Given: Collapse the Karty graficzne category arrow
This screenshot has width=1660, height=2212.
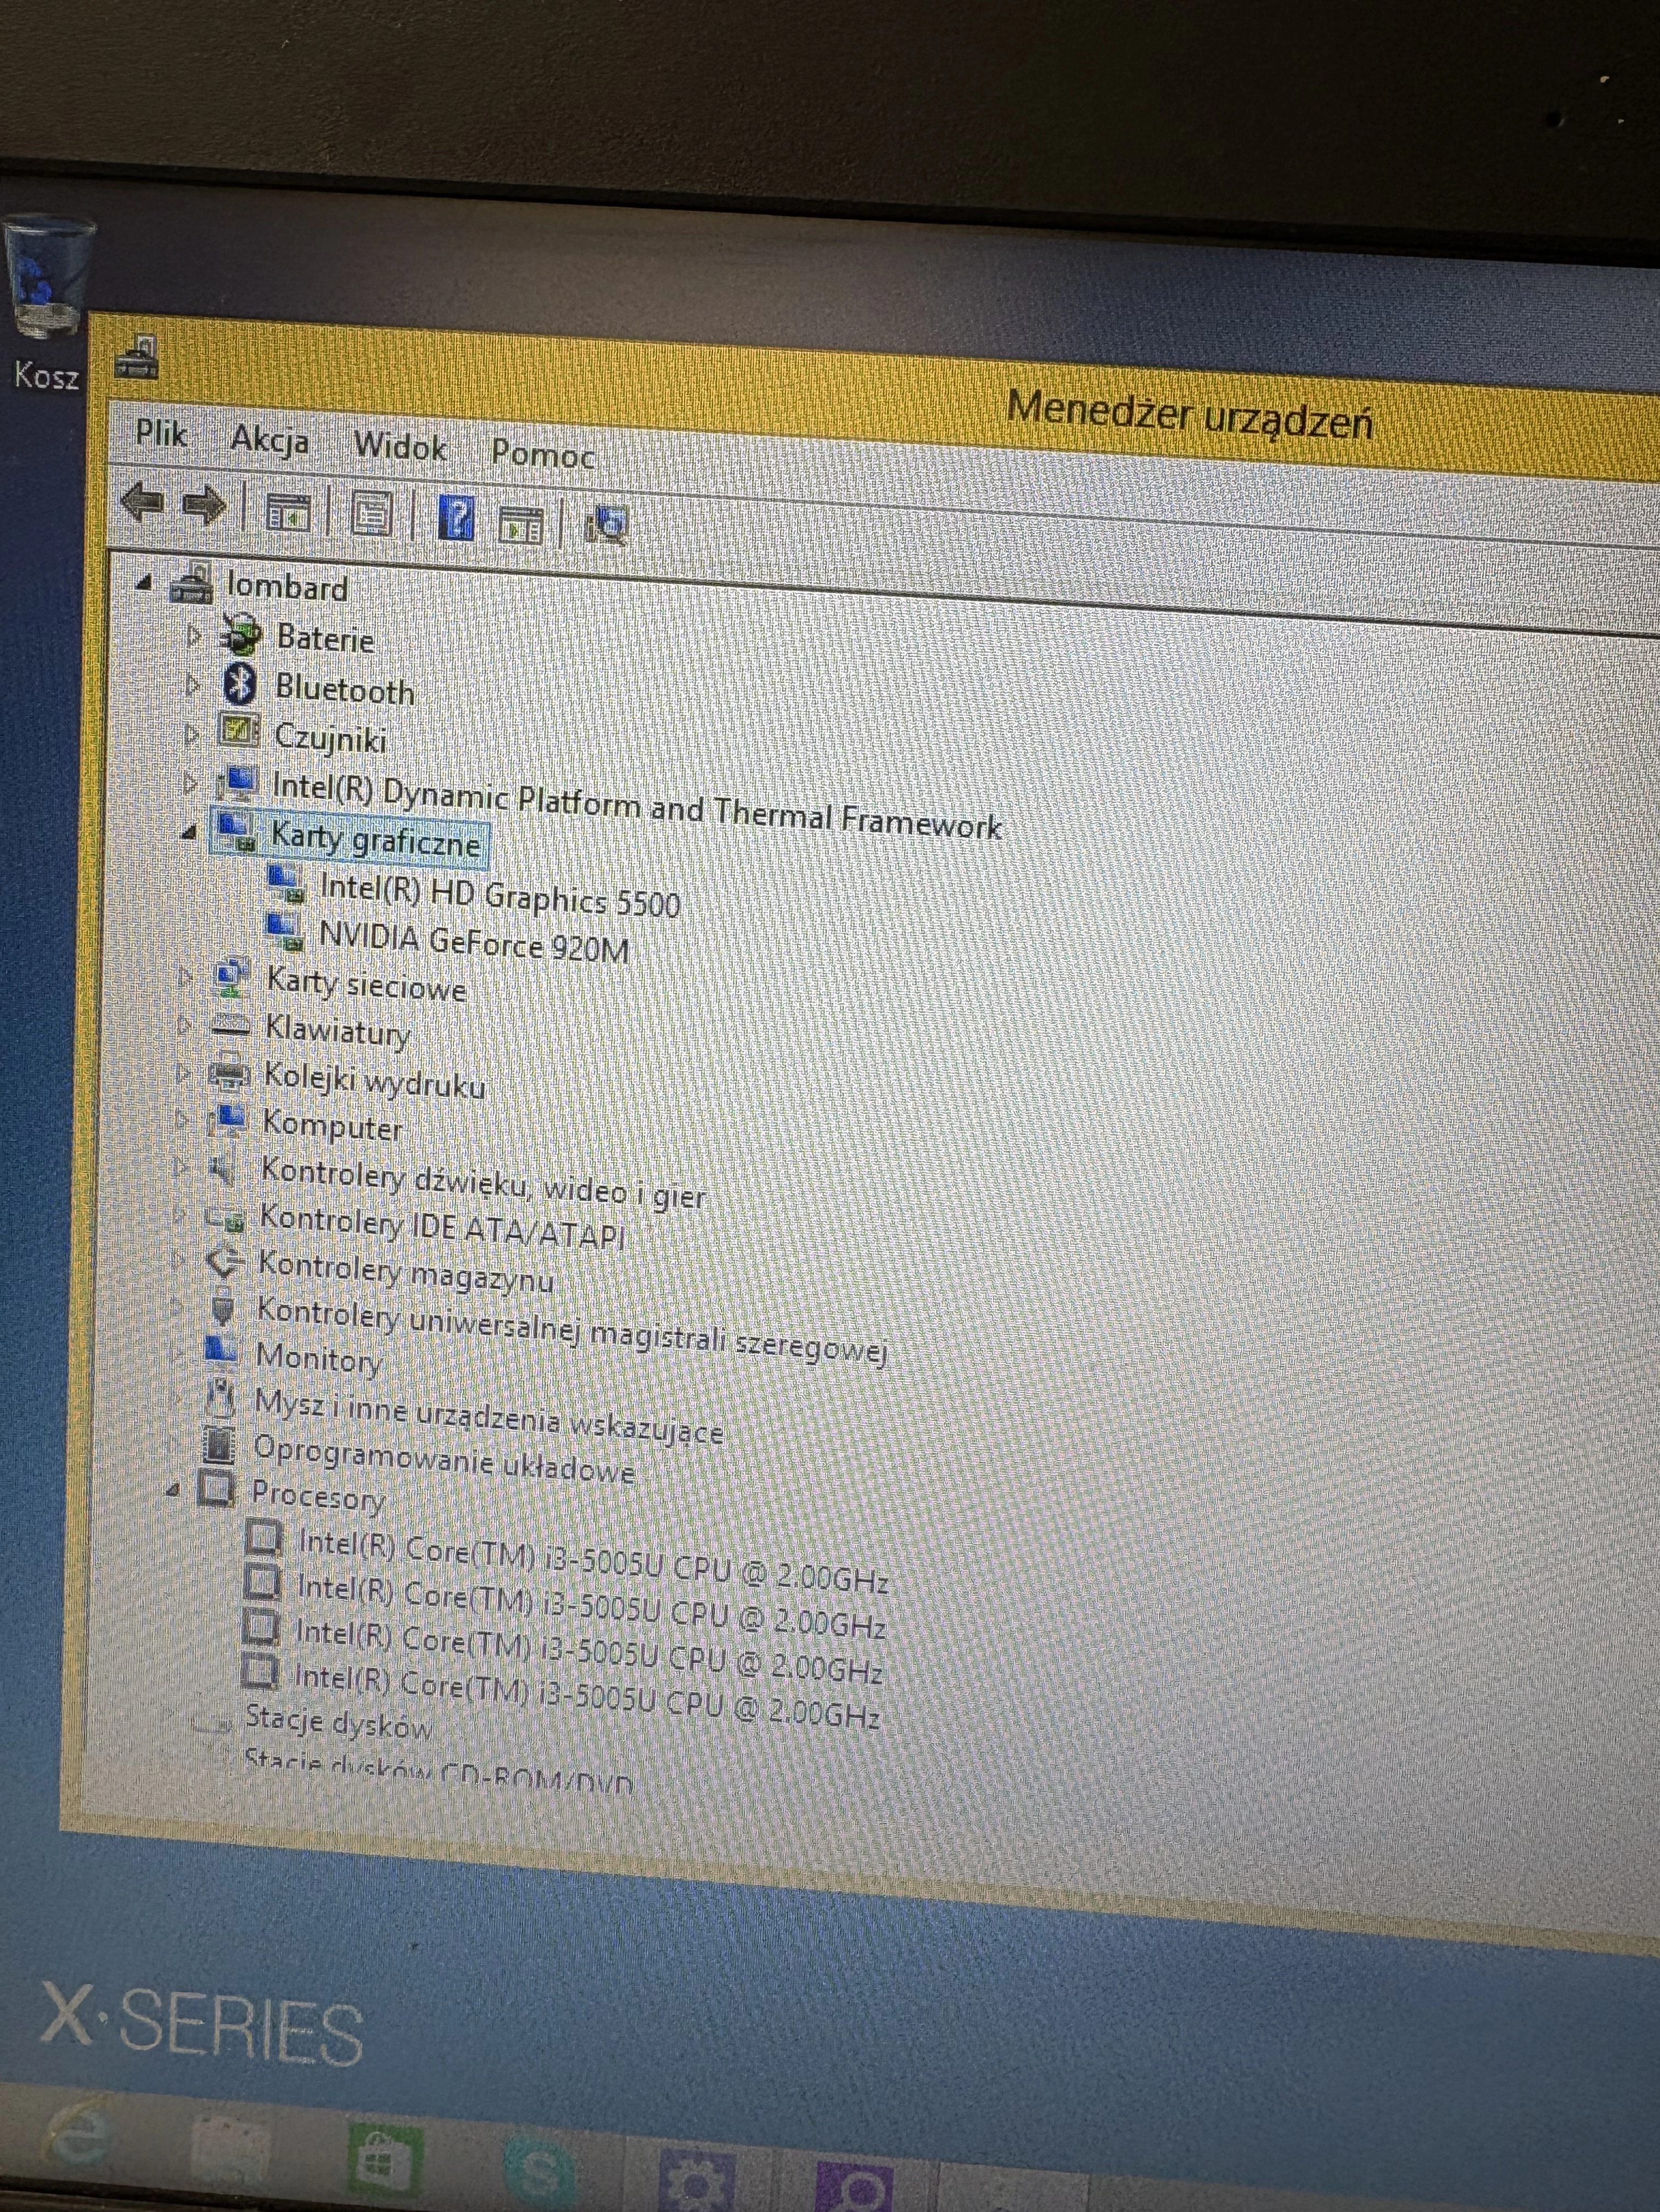Looking at the screenshot, I should click(x=188, y=832).
